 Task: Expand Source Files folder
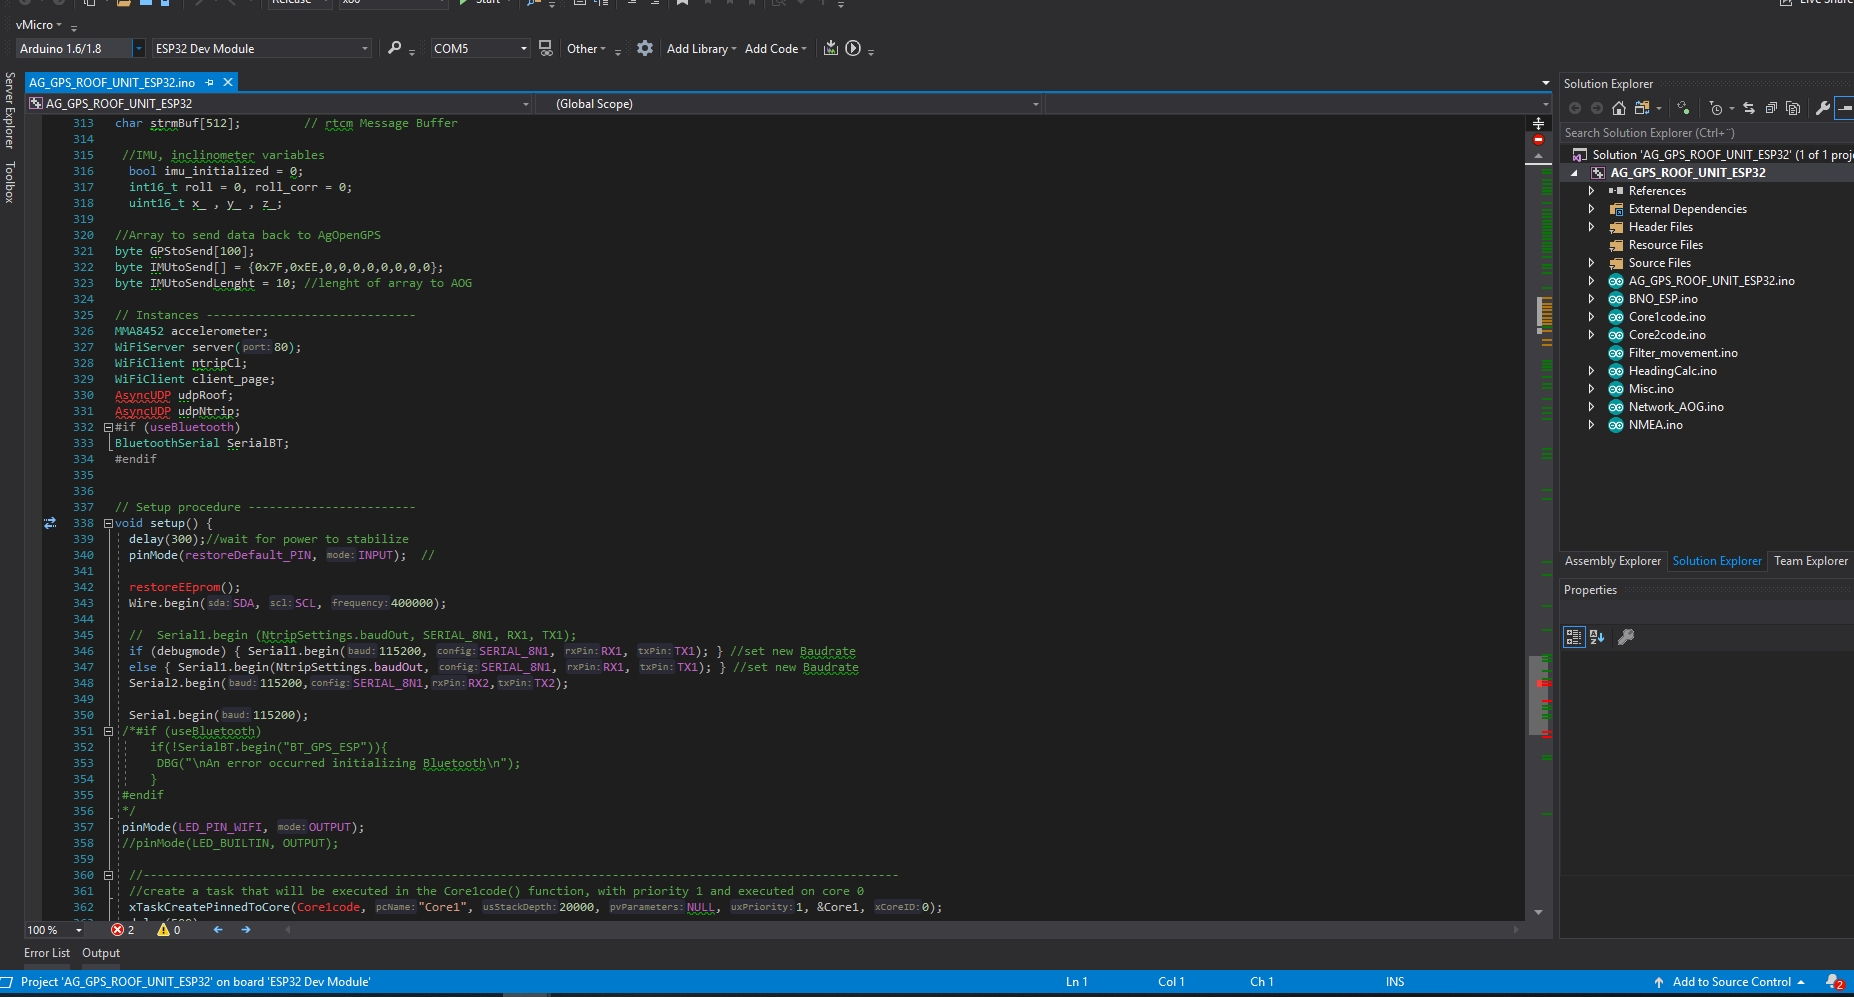[x=1591, y=263]
